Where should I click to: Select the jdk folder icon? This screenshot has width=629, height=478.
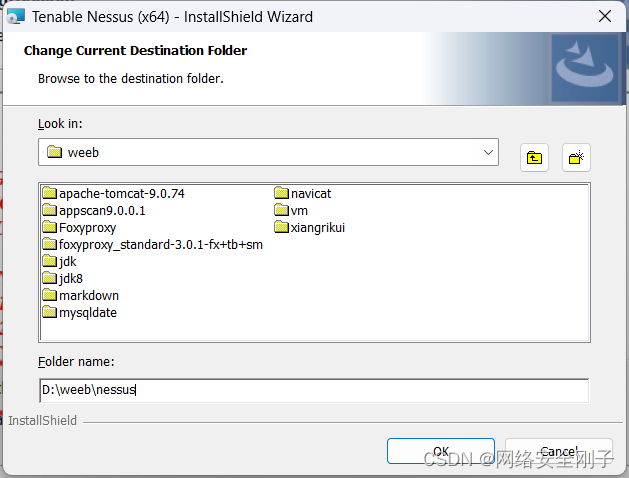pos(50,261)
